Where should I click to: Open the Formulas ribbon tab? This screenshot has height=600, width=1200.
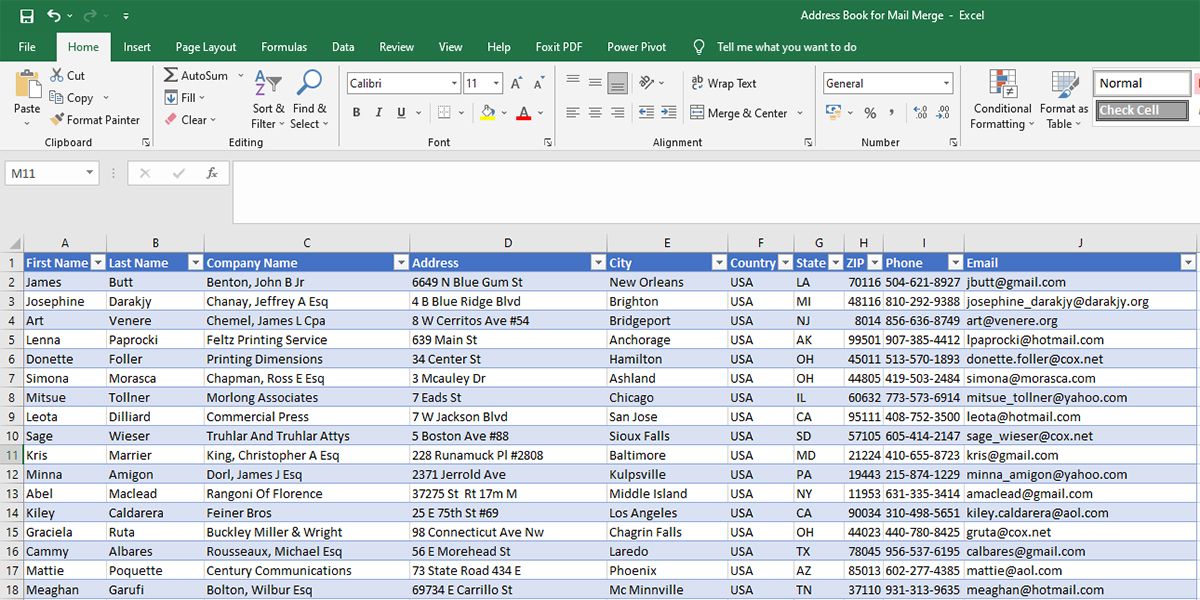coord(284,47)
